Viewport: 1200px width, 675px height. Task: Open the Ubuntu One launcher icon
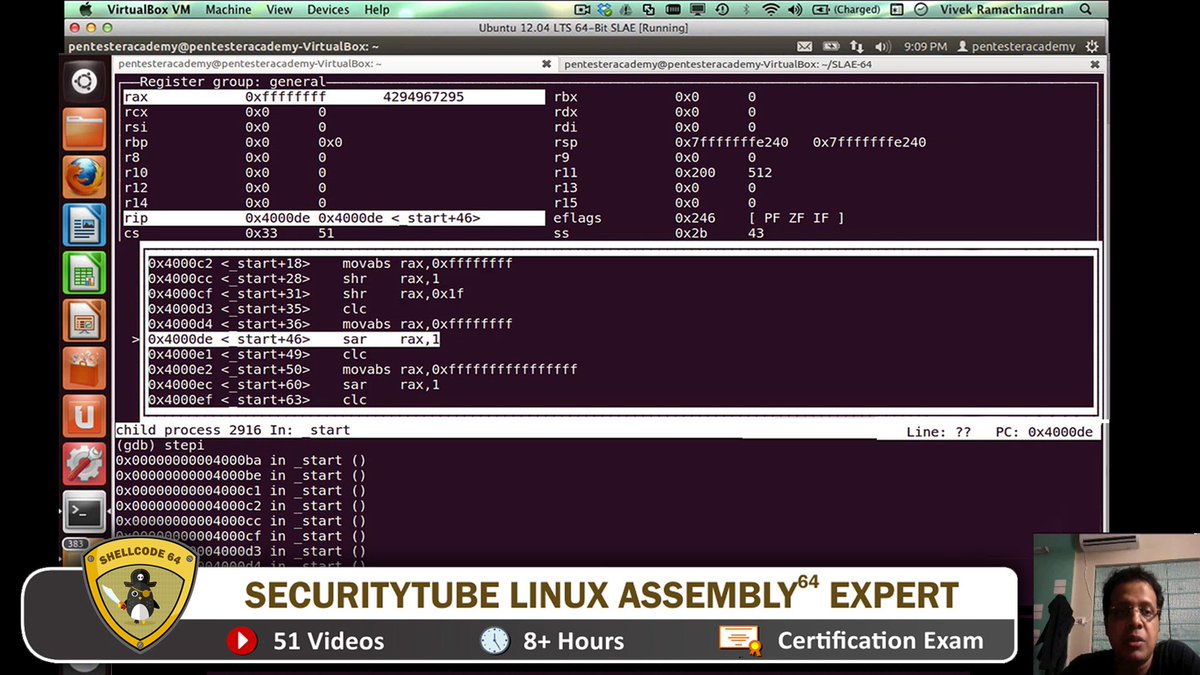pos(84,415)
